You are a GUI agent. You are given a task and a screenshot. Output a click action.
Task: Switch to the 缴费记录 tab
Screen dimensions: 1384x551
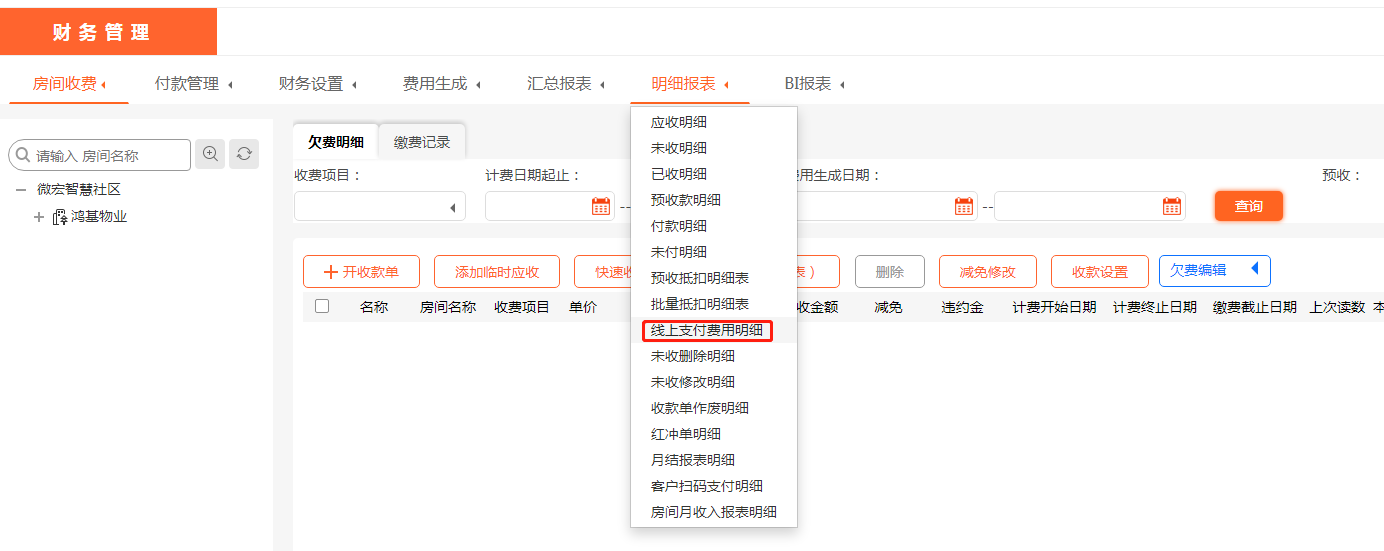422,142
